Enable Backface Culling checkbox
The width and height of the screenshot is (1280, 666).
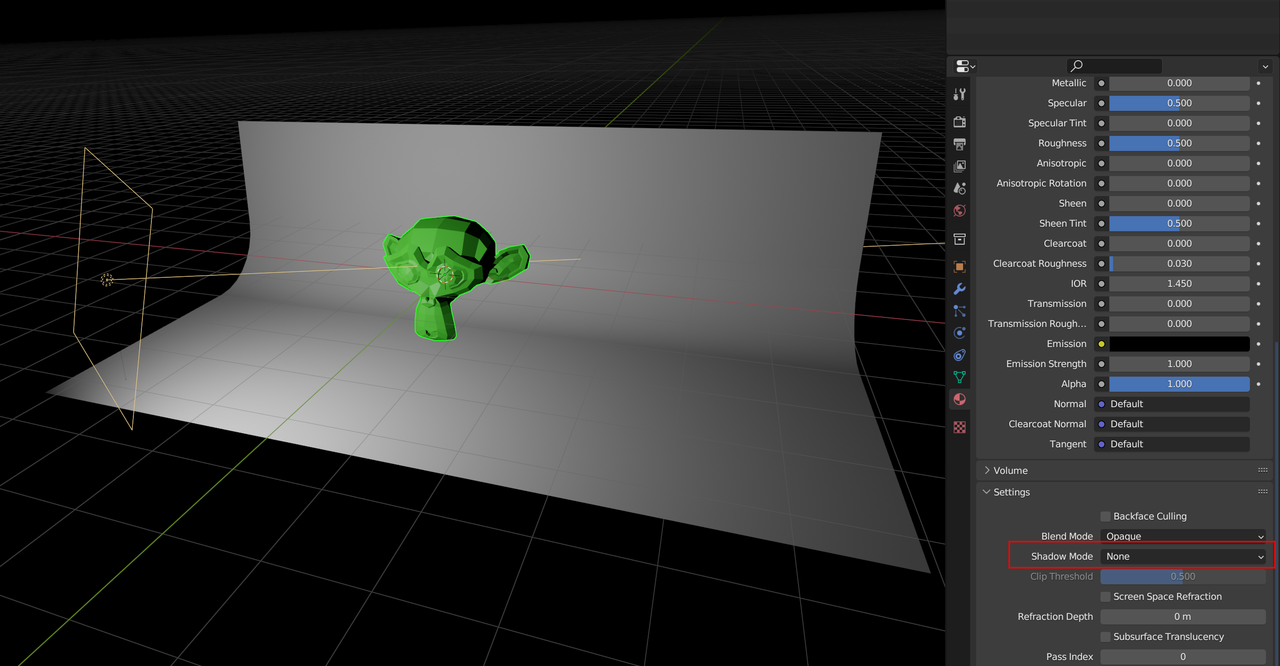pos(1105,516)
